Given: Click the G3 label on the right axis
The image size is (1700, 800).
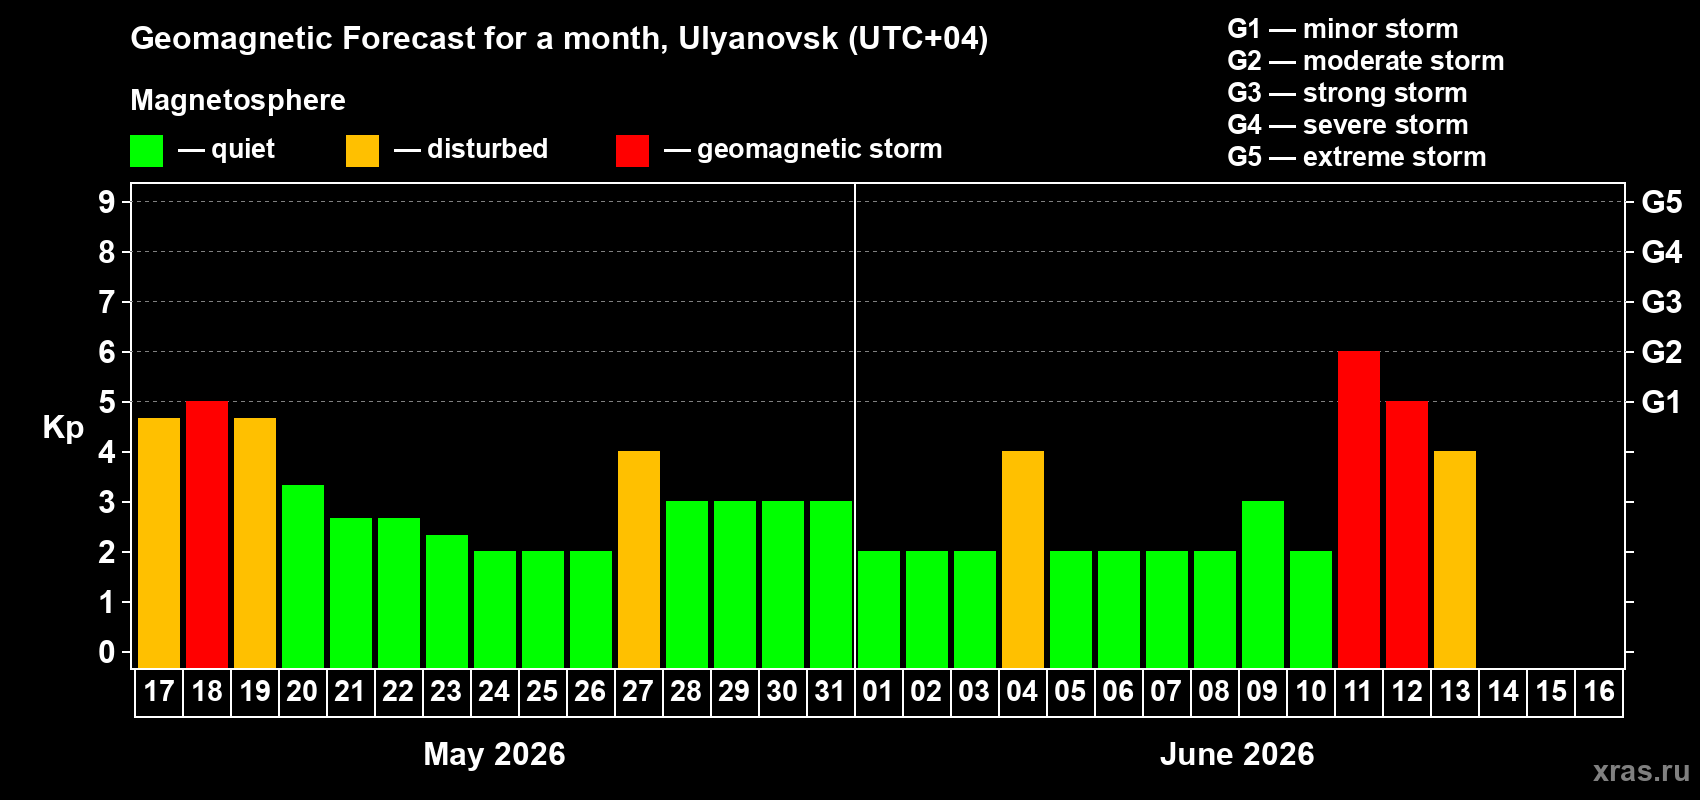Looking at the screenshot, I should pos(1662,302).
